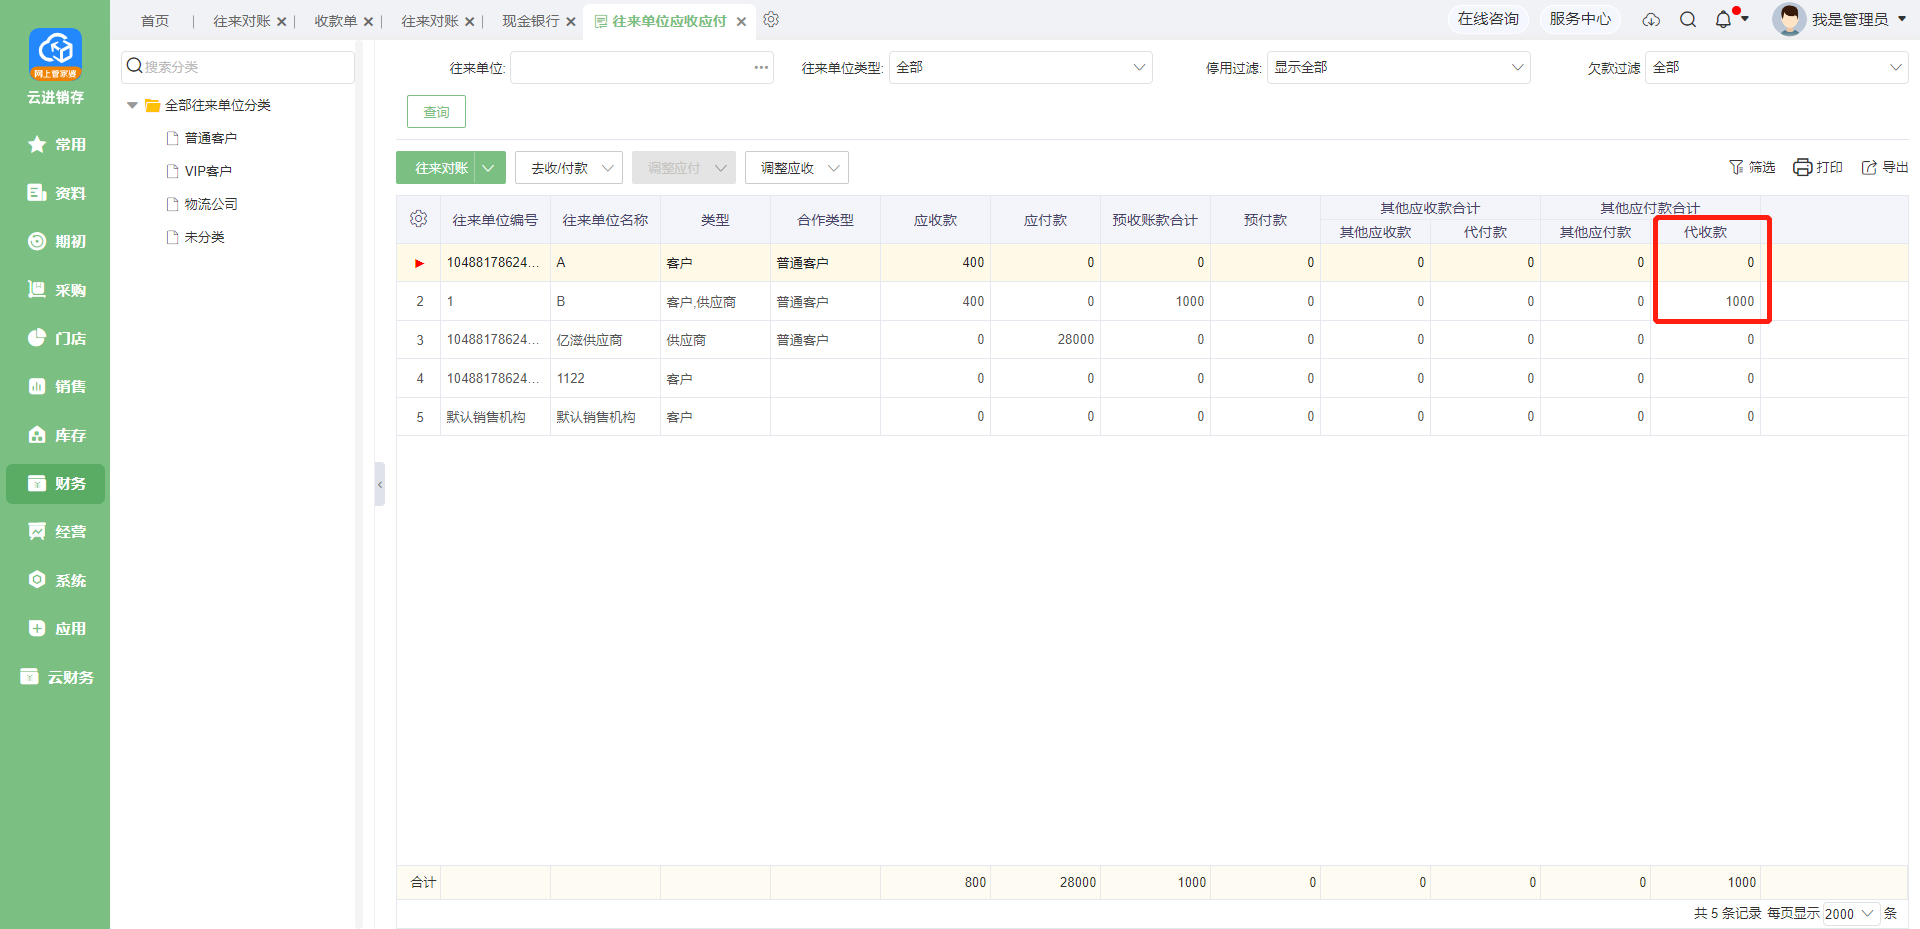This screenshot has width=1920, height=929.
Task: Open the 门店 store module
Action: (x=56, y=338)
